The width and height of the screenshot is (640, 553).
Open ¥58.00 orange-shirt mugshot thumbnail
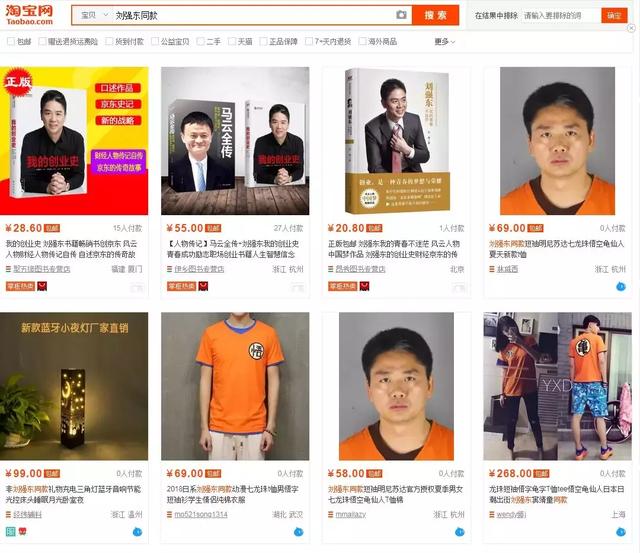click(x=396, y=386)
